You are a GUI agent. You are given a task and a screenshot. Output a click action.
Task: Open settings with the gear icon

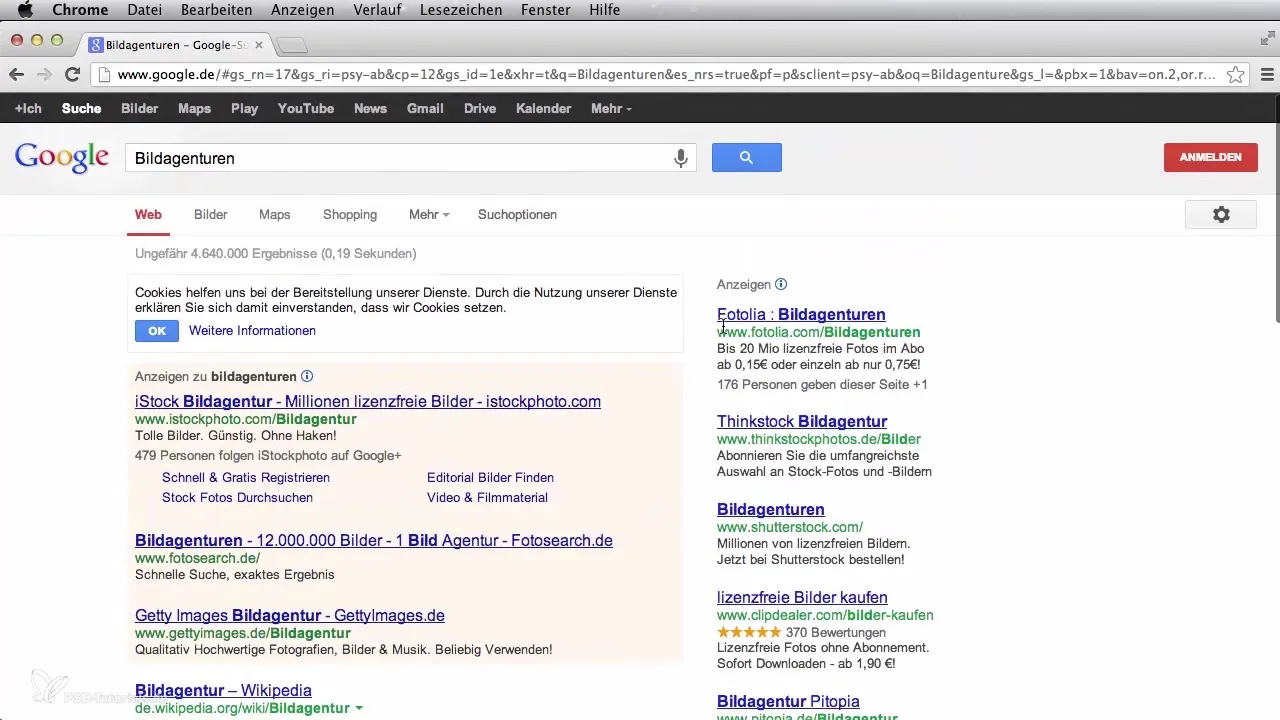click(x=1220, y=215)
